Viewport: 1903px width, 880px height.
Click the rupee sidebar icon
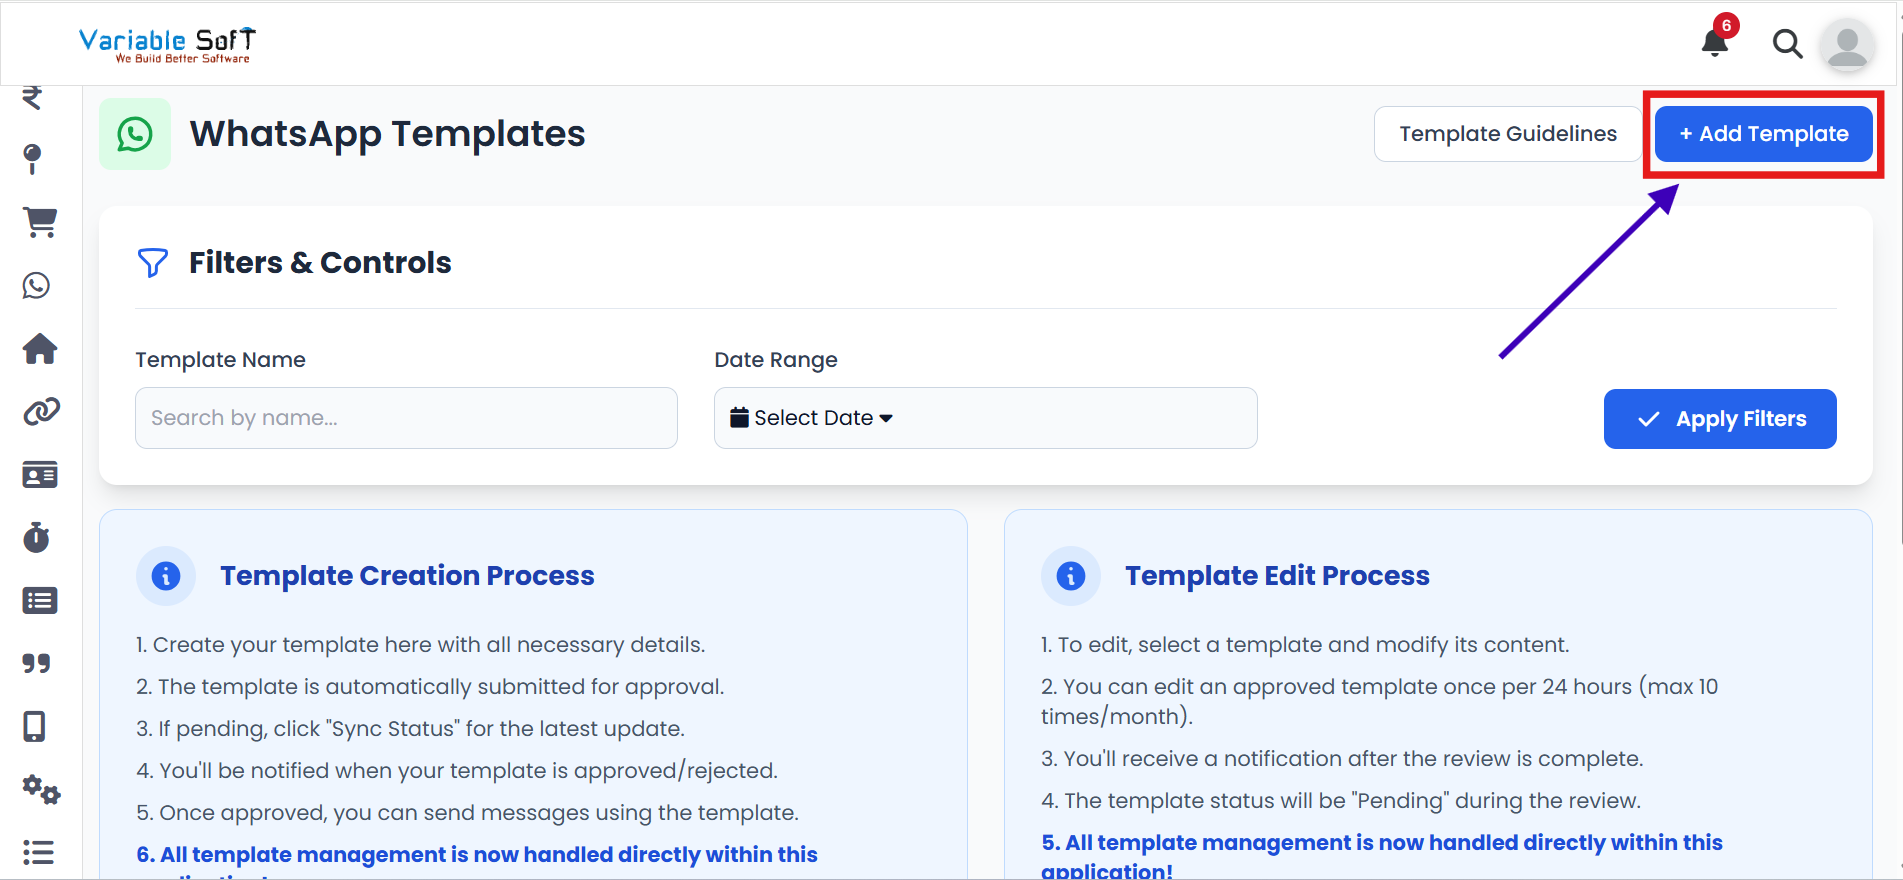point(32,98)
